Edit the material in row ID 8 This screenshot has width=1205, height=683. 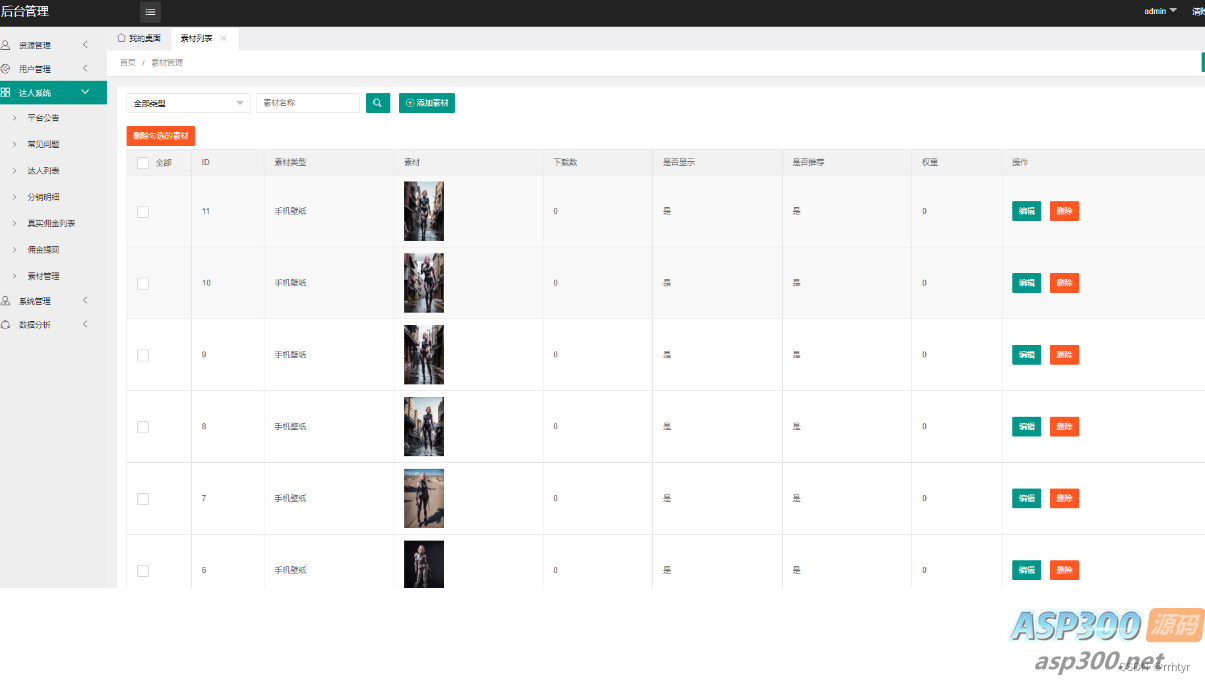[1026, 427]
